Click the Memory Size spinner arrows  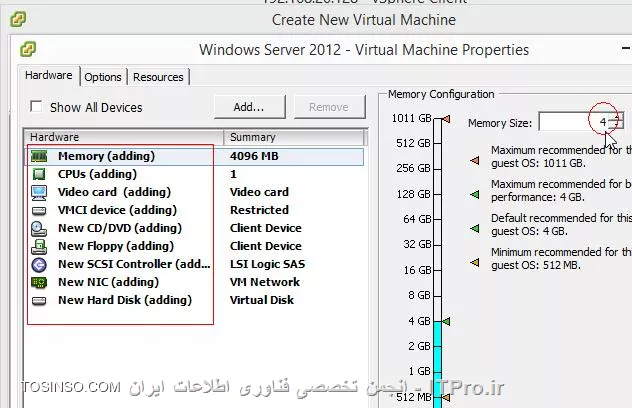coord(616,121)
